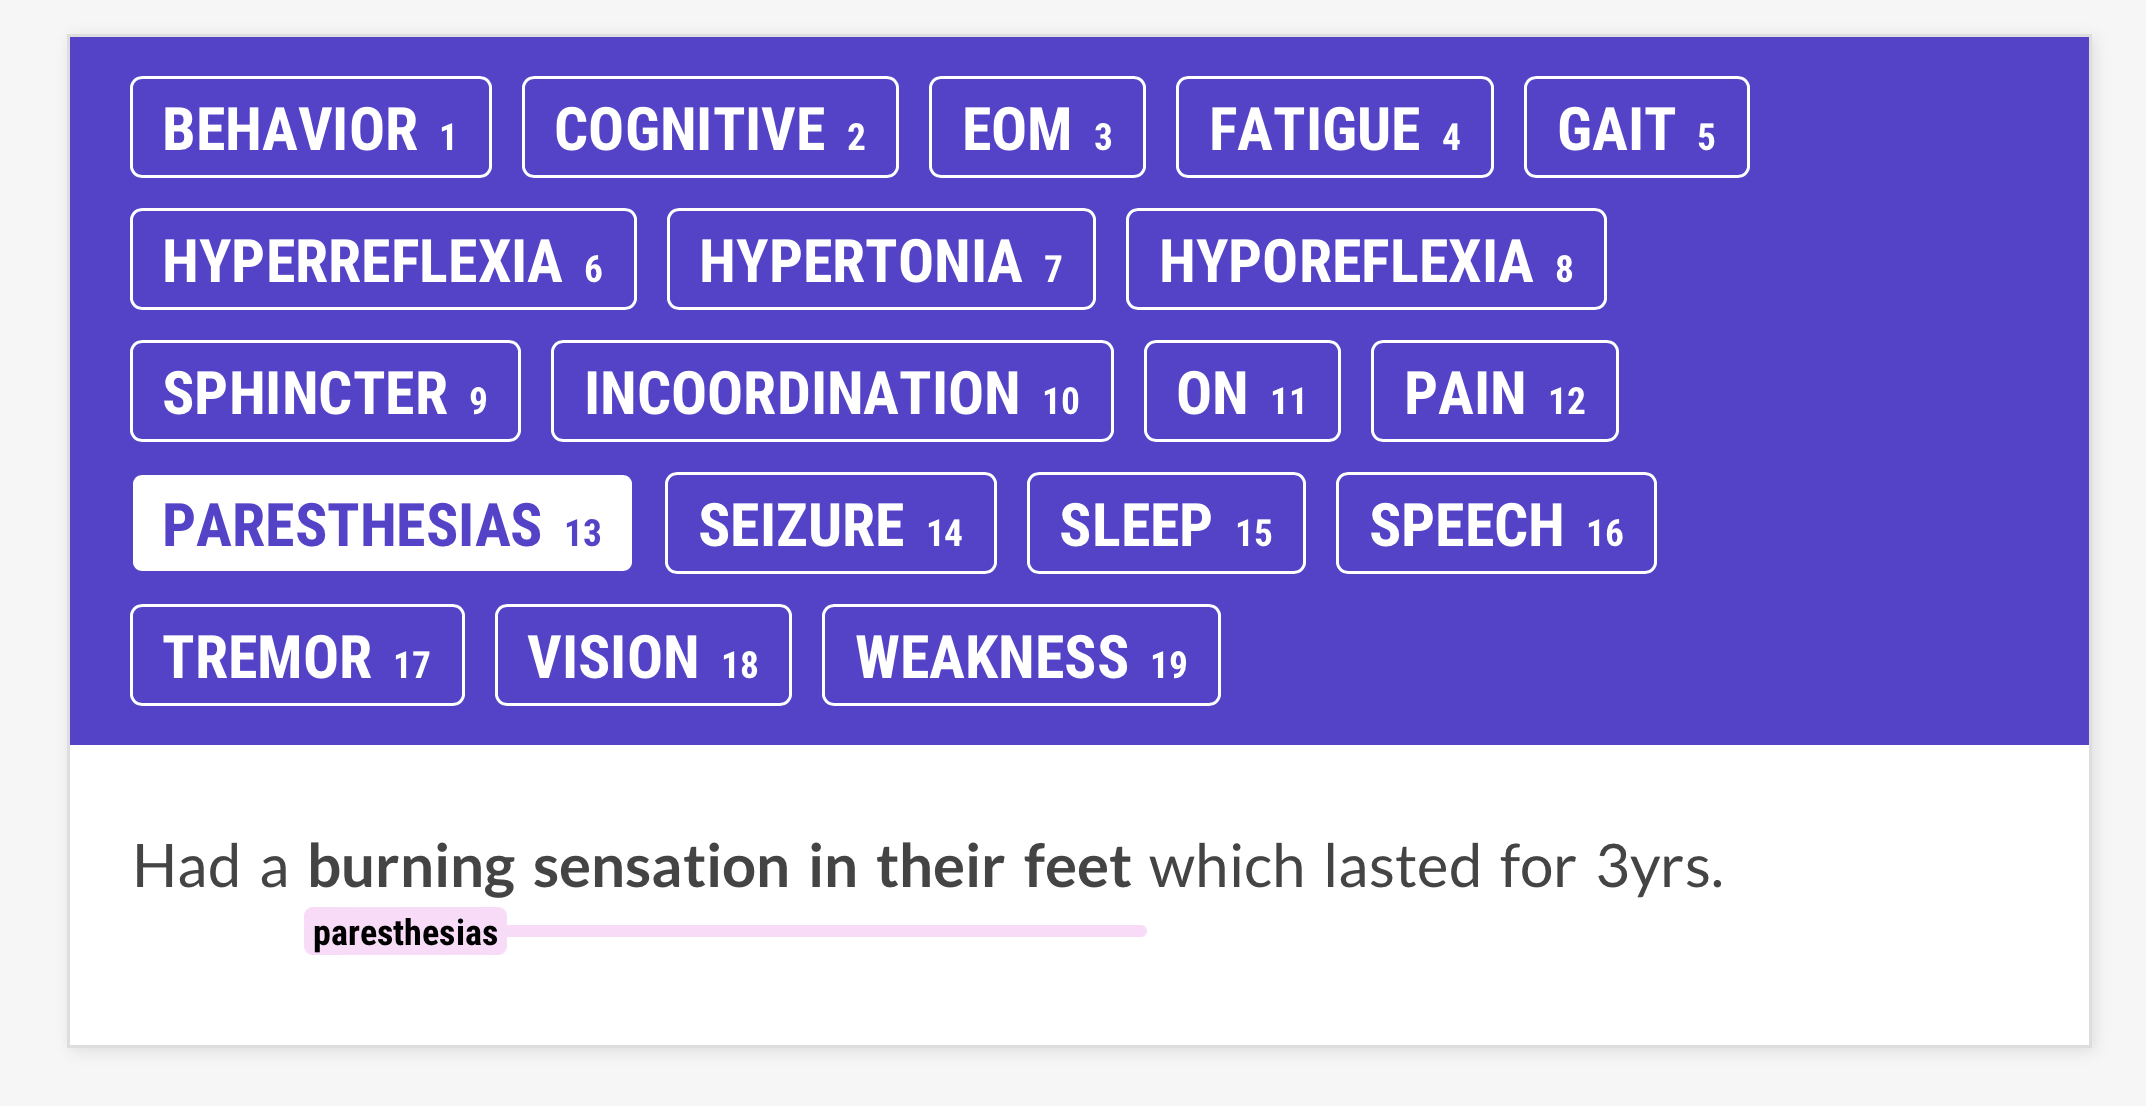The image size is (2146, 1106).
Task: Click the pink paresthesias annotation tag
Action: tap(405, 932)
